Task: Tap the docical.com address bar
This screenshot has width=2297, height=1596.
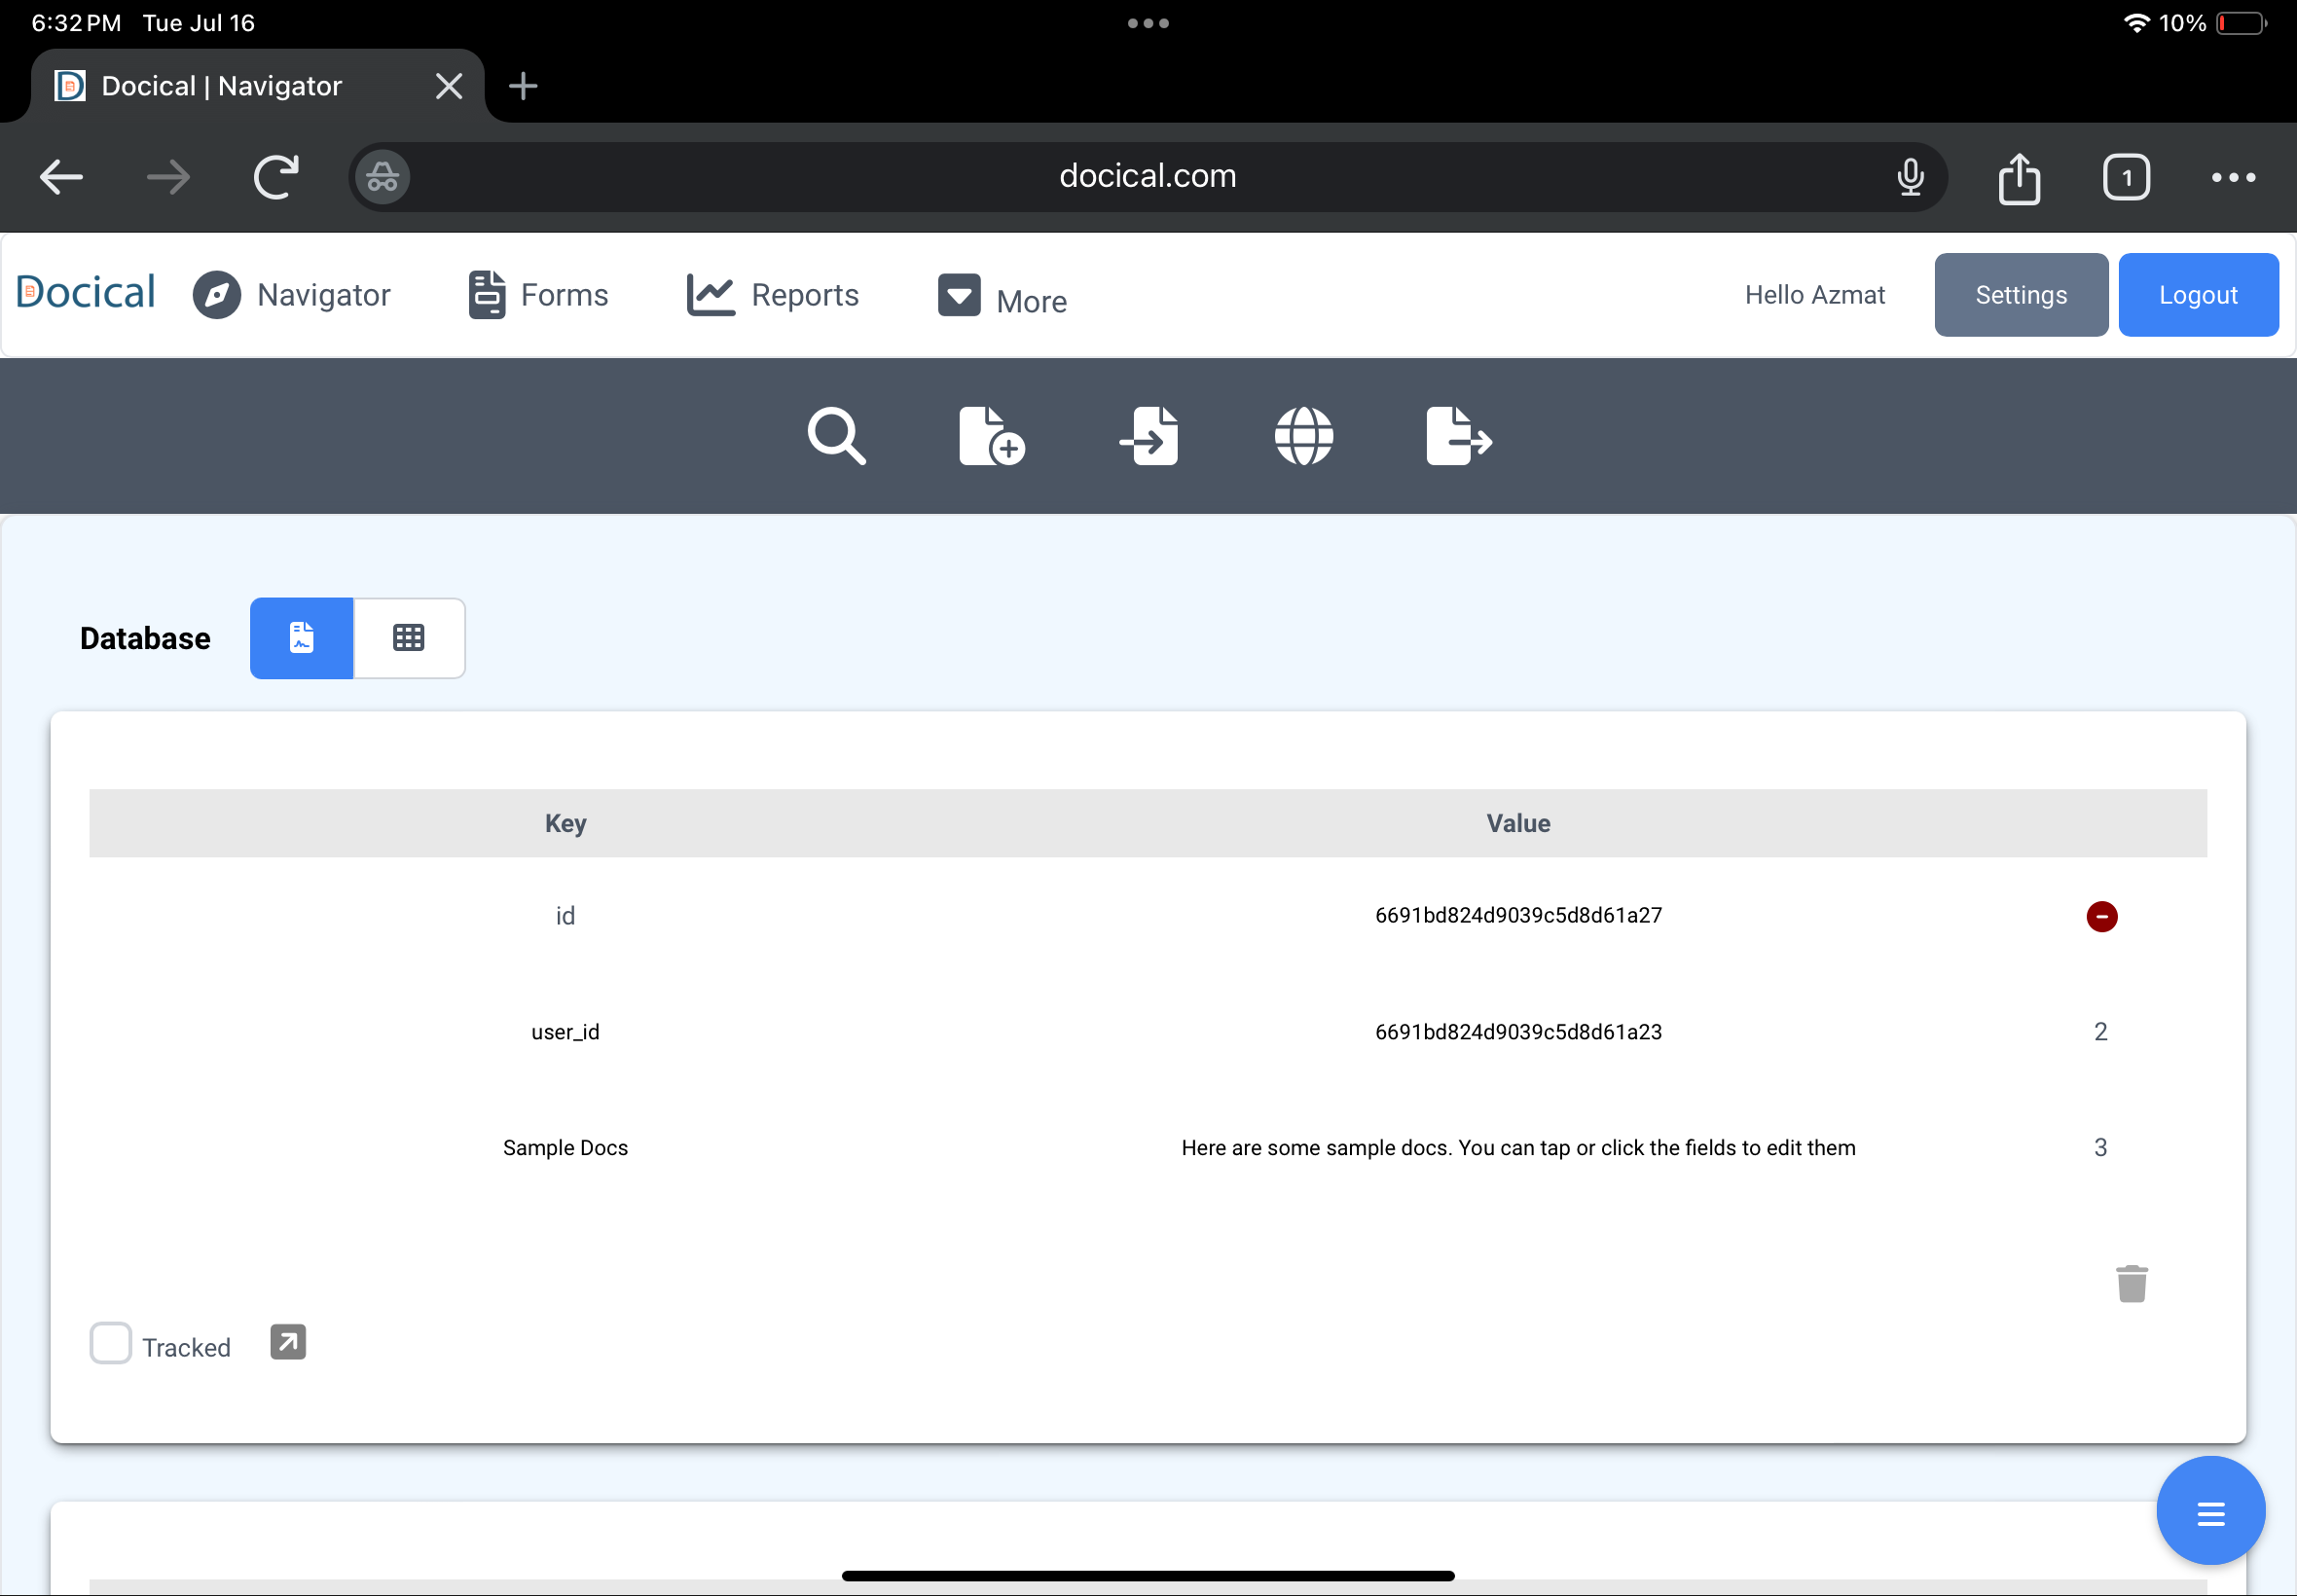Action: 1147,177
